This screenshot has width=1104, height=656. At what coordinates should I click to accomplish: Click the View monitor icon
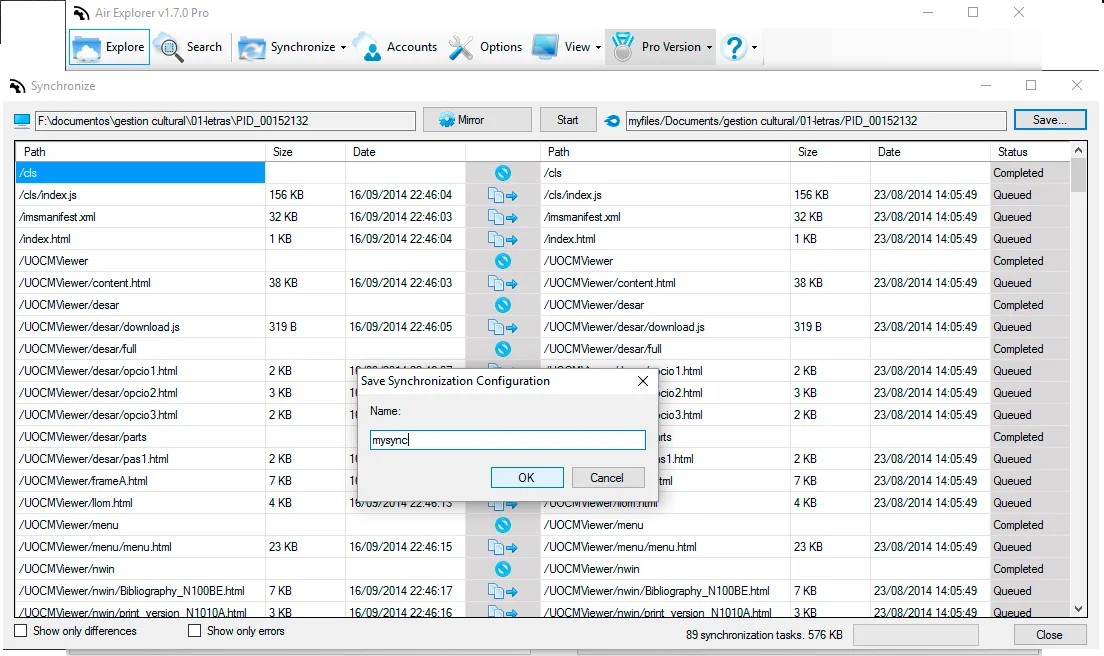[x=545, y=47]
